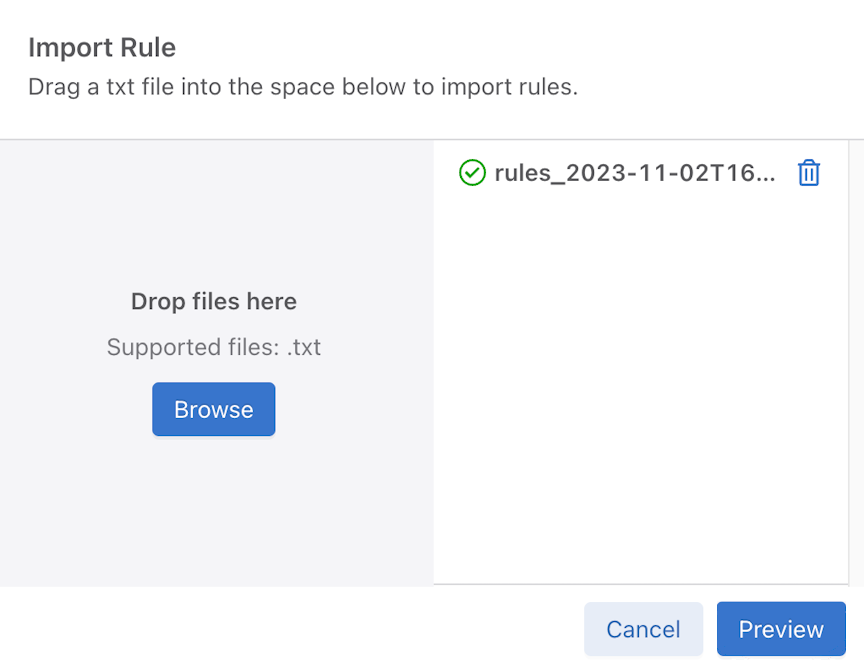Continue to the rule preview via Preview button
The height and width of the screenshot is (668, 864).
781,629
